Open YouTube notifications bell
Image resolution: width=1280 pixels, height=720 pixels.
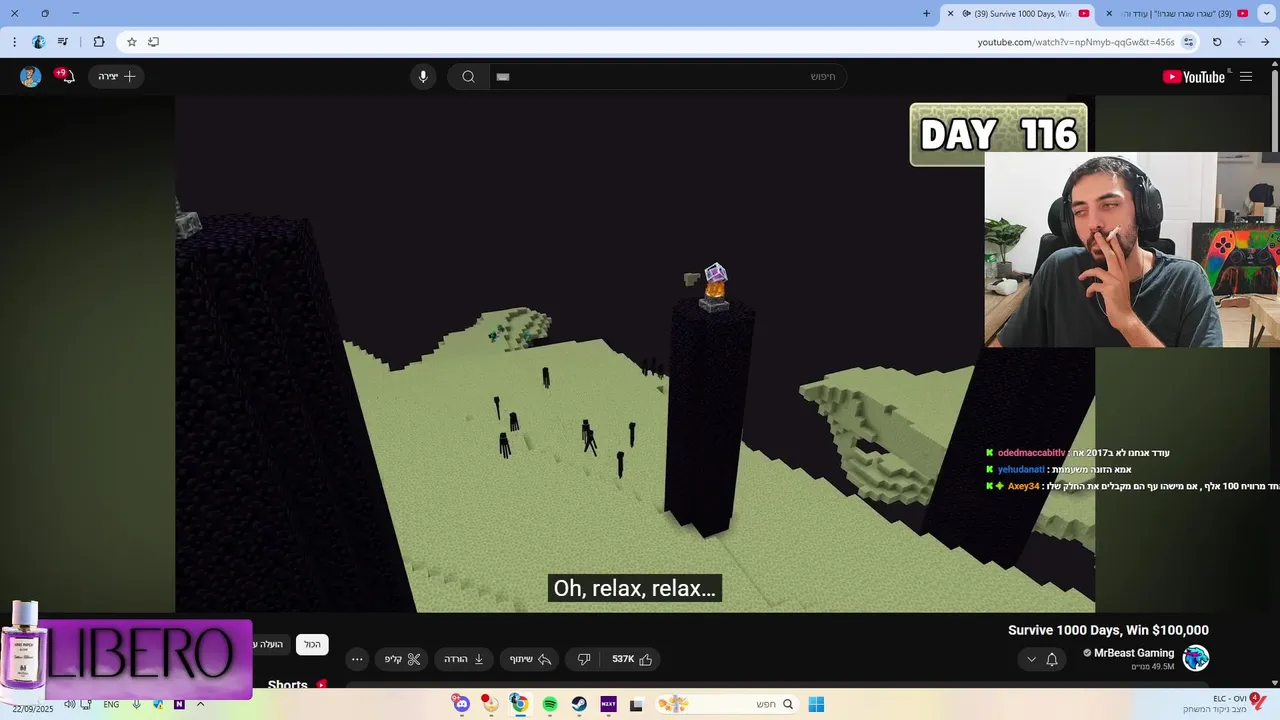click(x=66, y=76)
